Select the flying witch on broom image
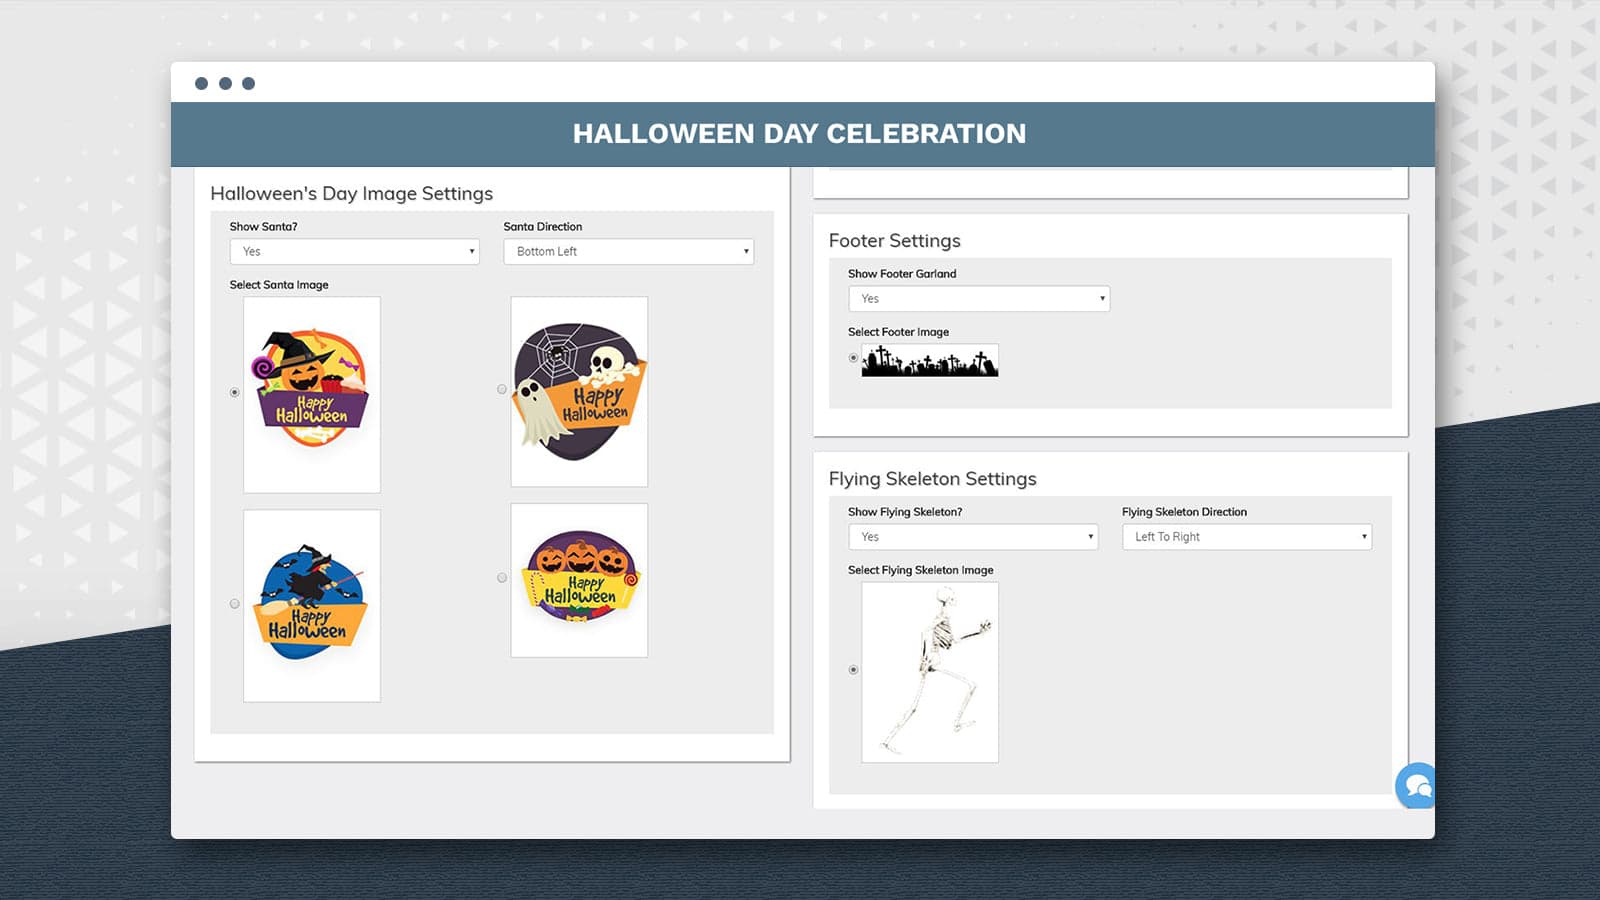Image resolution: width=1600 pixels, height=900 pixels. (312, 605)
